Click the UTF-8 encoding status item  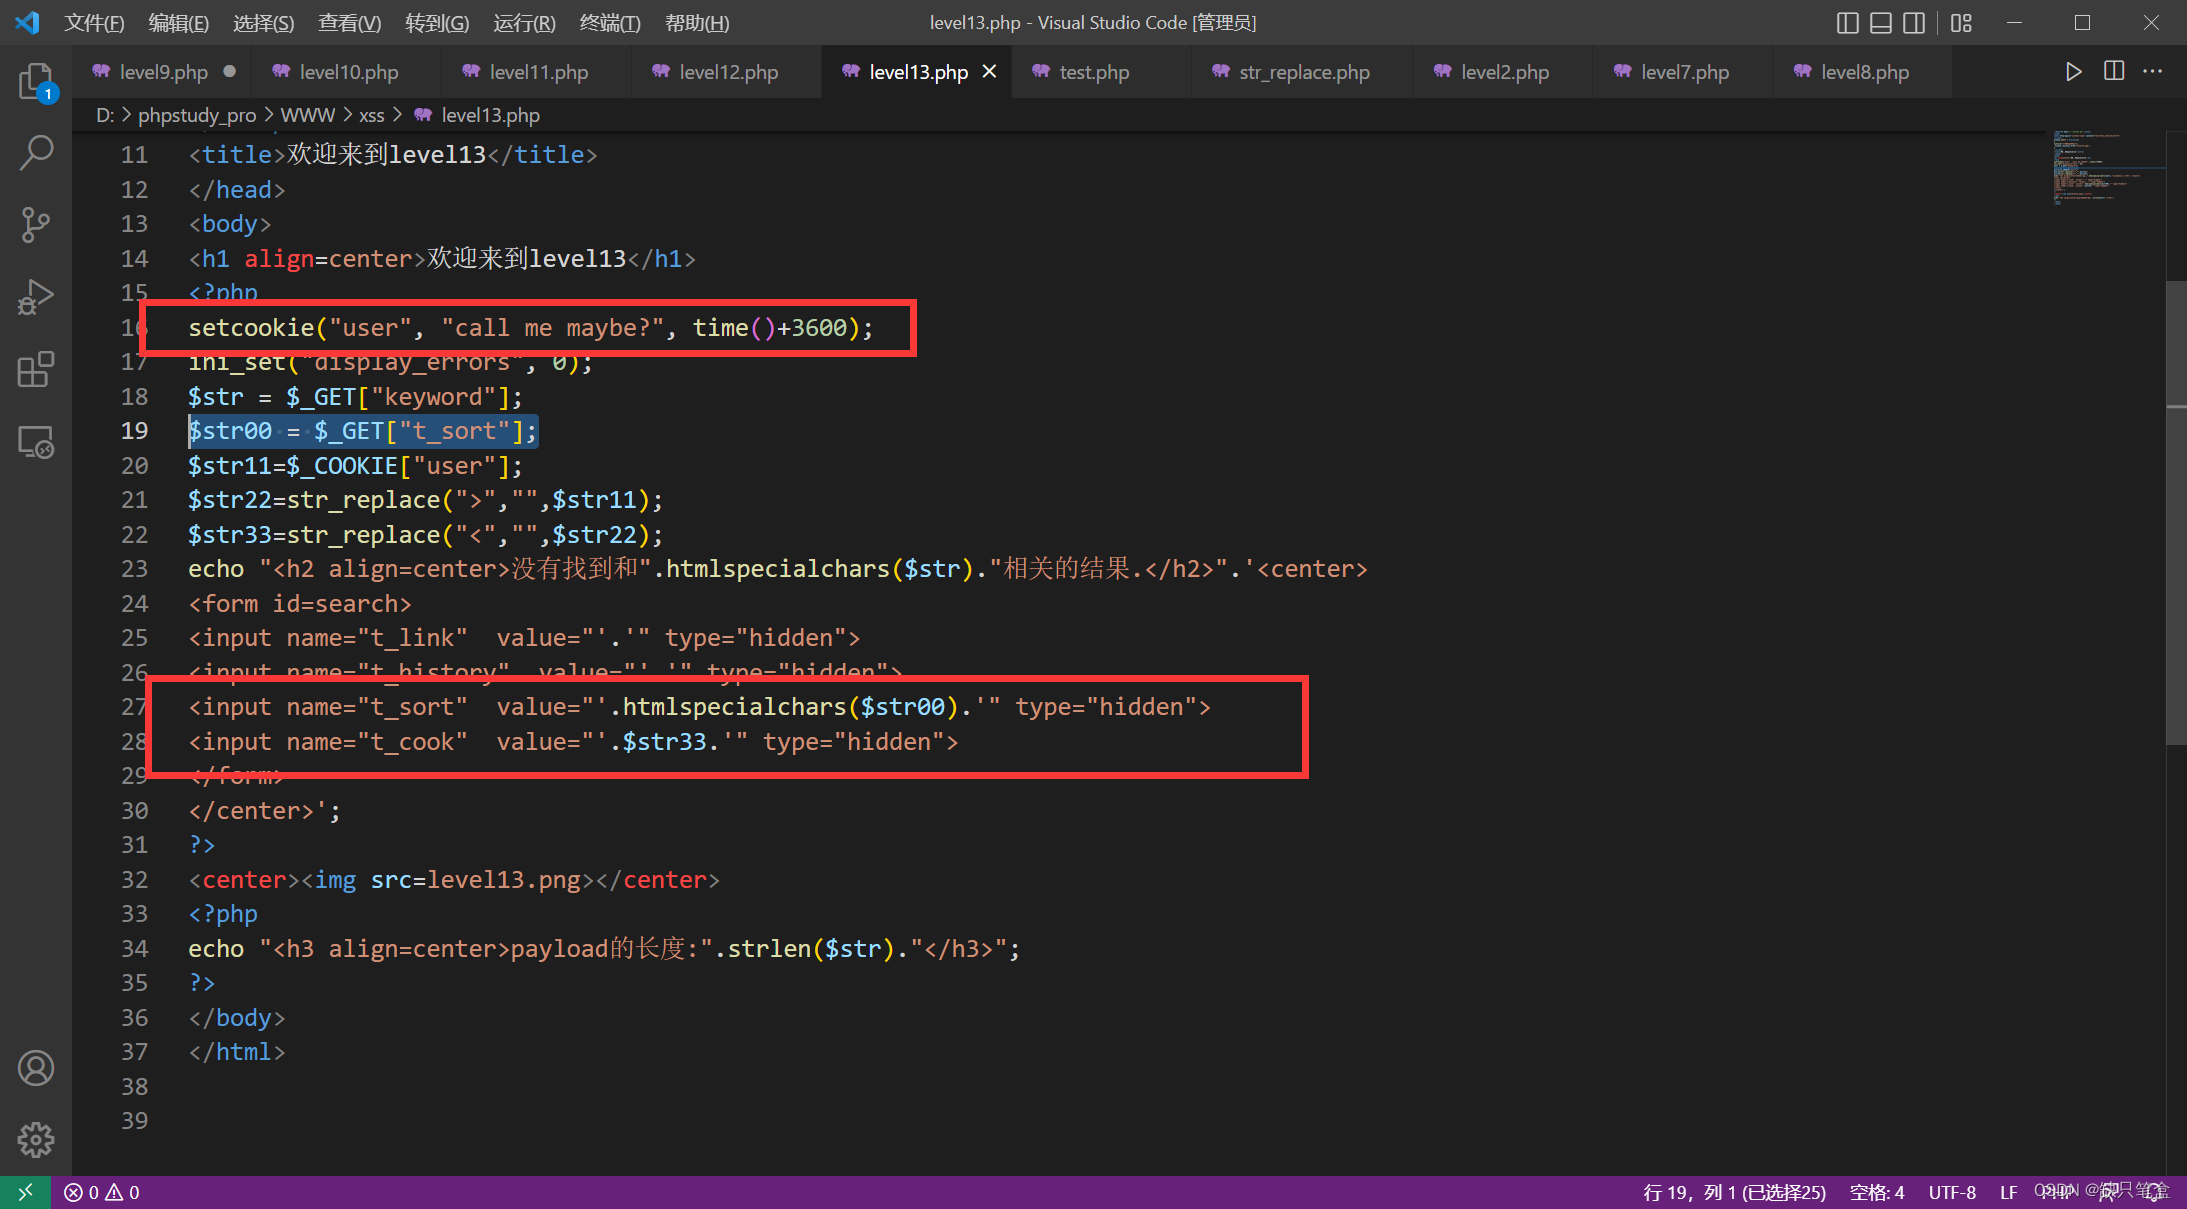pyautogui.click(x=1951, y=1192)
